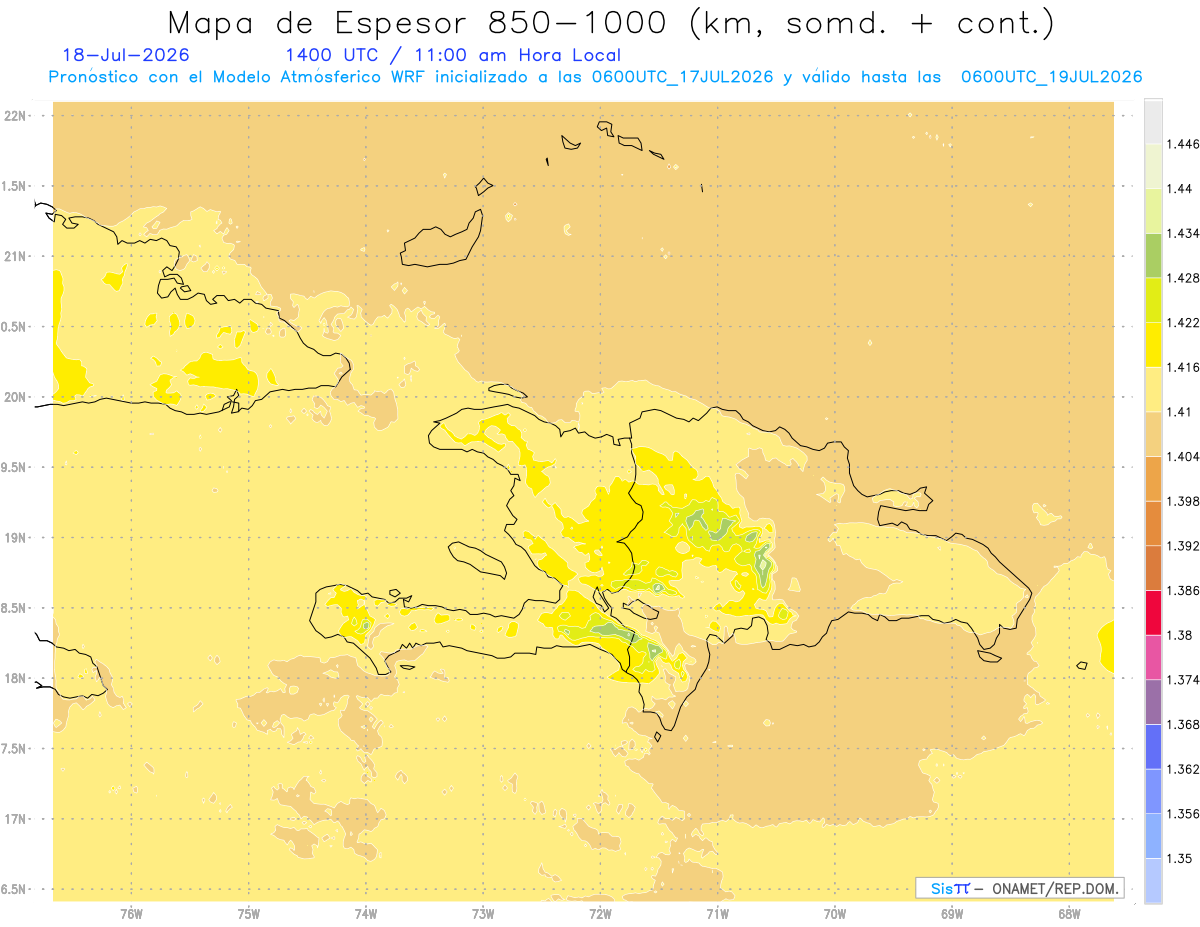The width and height of the screenshot is (1200, 927).
Task: Click the colorbar value '1.434'
Action: pyautogui.click(x=1183, y=233)
